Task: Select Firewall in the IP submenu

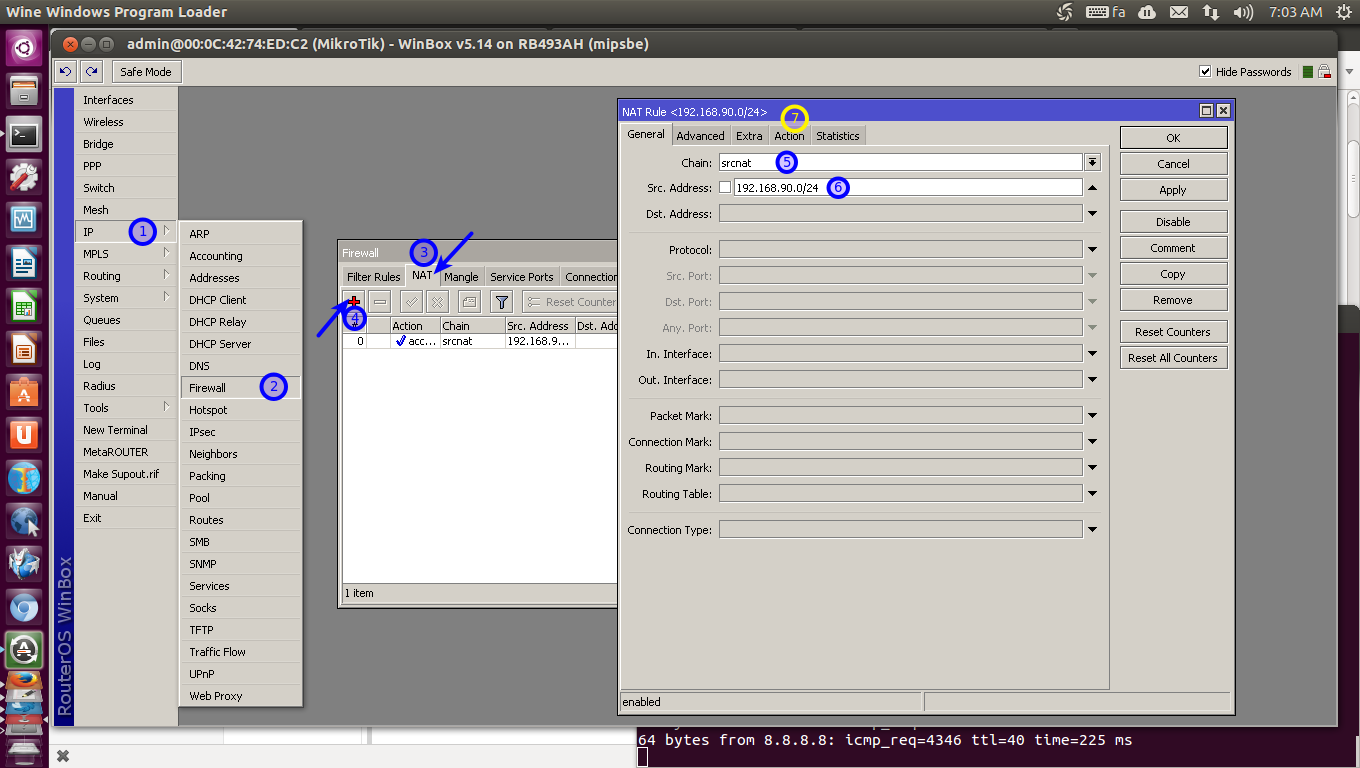Action: pyautogui.click(x=208, y=388)
